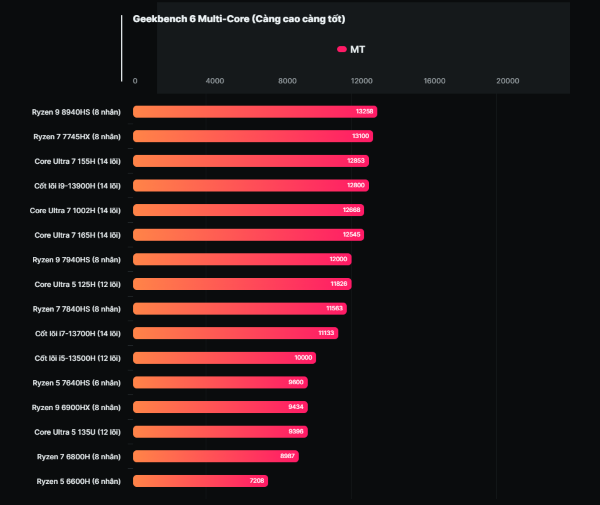Toggle the MT series legend swatch
This screenshot has width=600, height=505.
[342, 49]
